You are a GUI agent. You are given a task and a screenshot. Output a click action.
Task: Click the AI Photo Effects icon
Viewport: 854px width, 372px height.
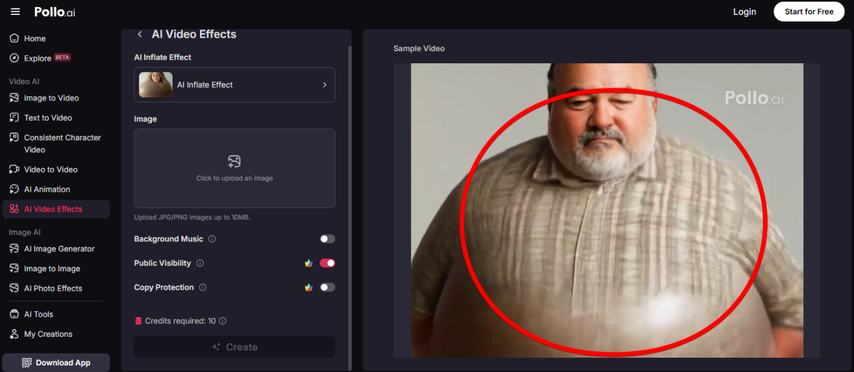tap(14, 289)
